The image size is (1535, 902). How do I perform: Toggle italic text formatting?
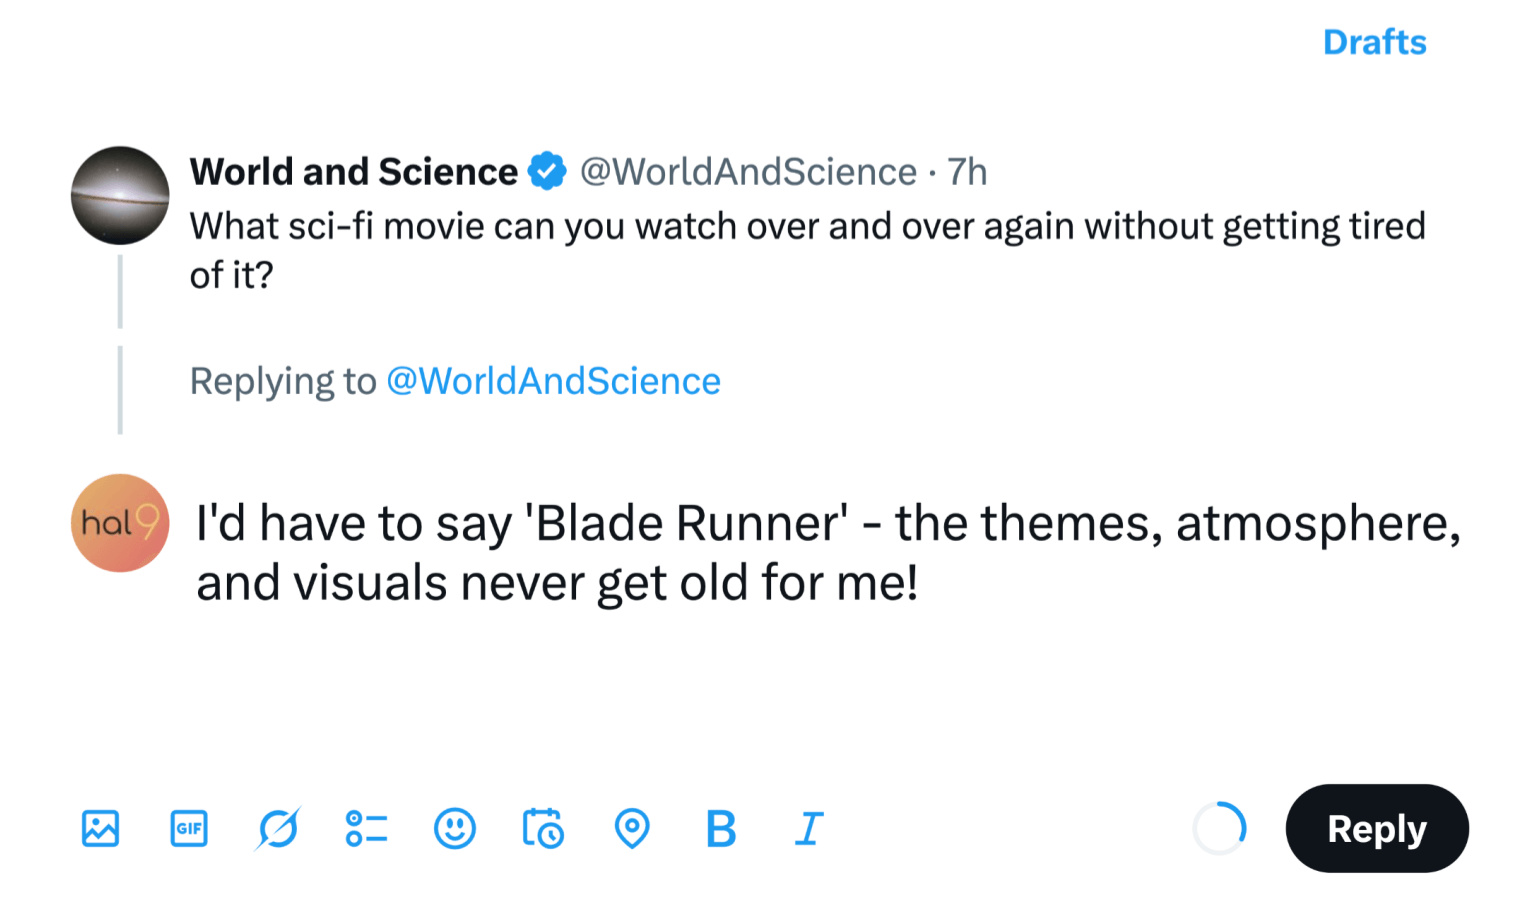(x=809, y=828)
